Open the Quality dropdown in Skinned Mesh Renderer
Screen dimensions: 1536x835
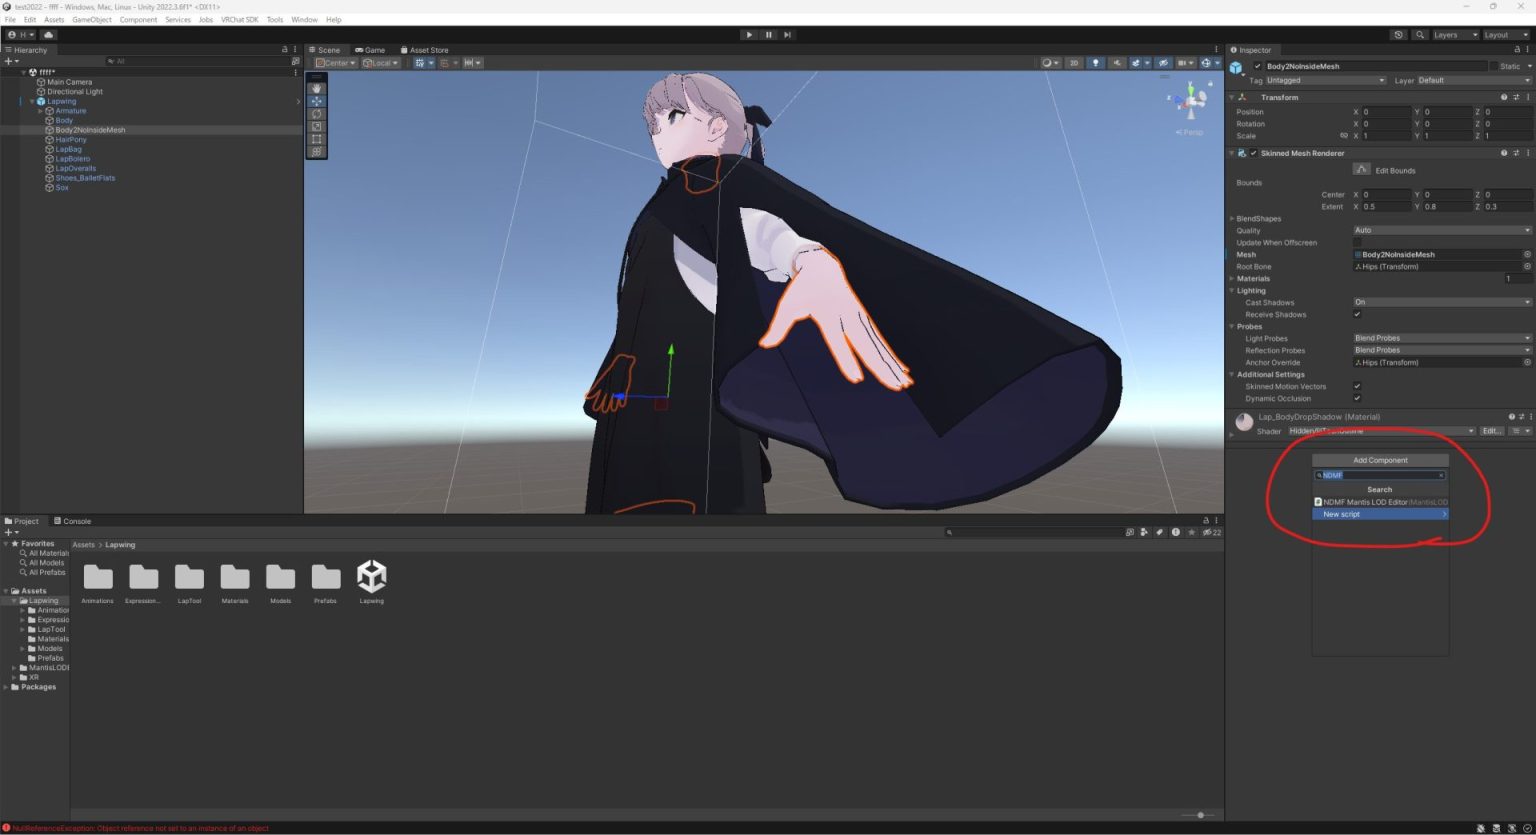pos(1440,230)
